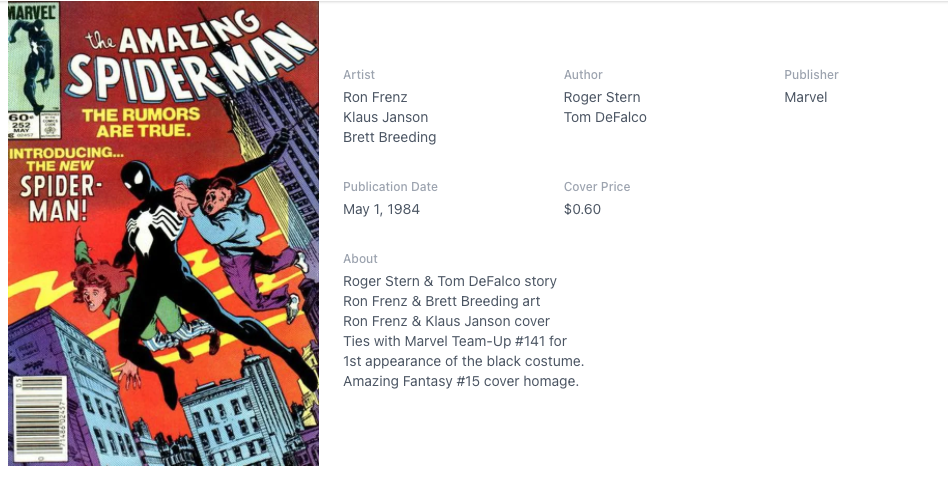Click the Marvel publisher name
Screen dimensions: 948x481
coord(805,97)
